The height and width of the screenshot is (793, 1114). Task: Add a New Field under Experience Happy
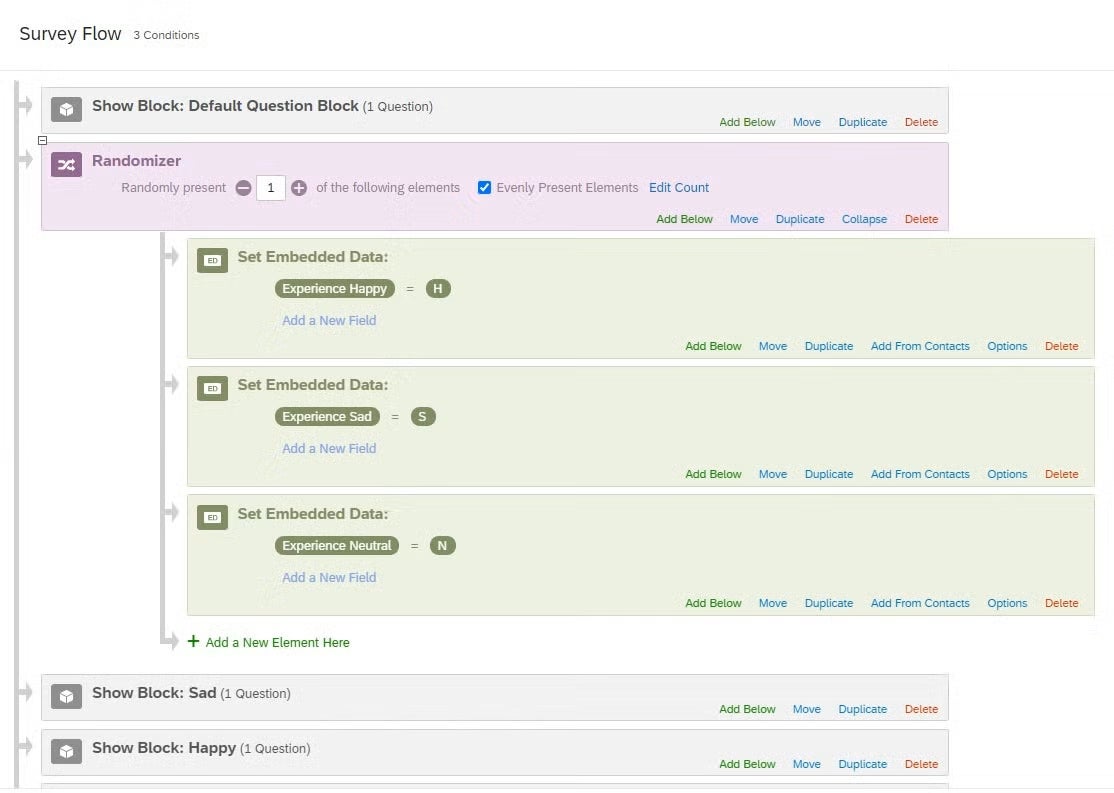(329, 320)
